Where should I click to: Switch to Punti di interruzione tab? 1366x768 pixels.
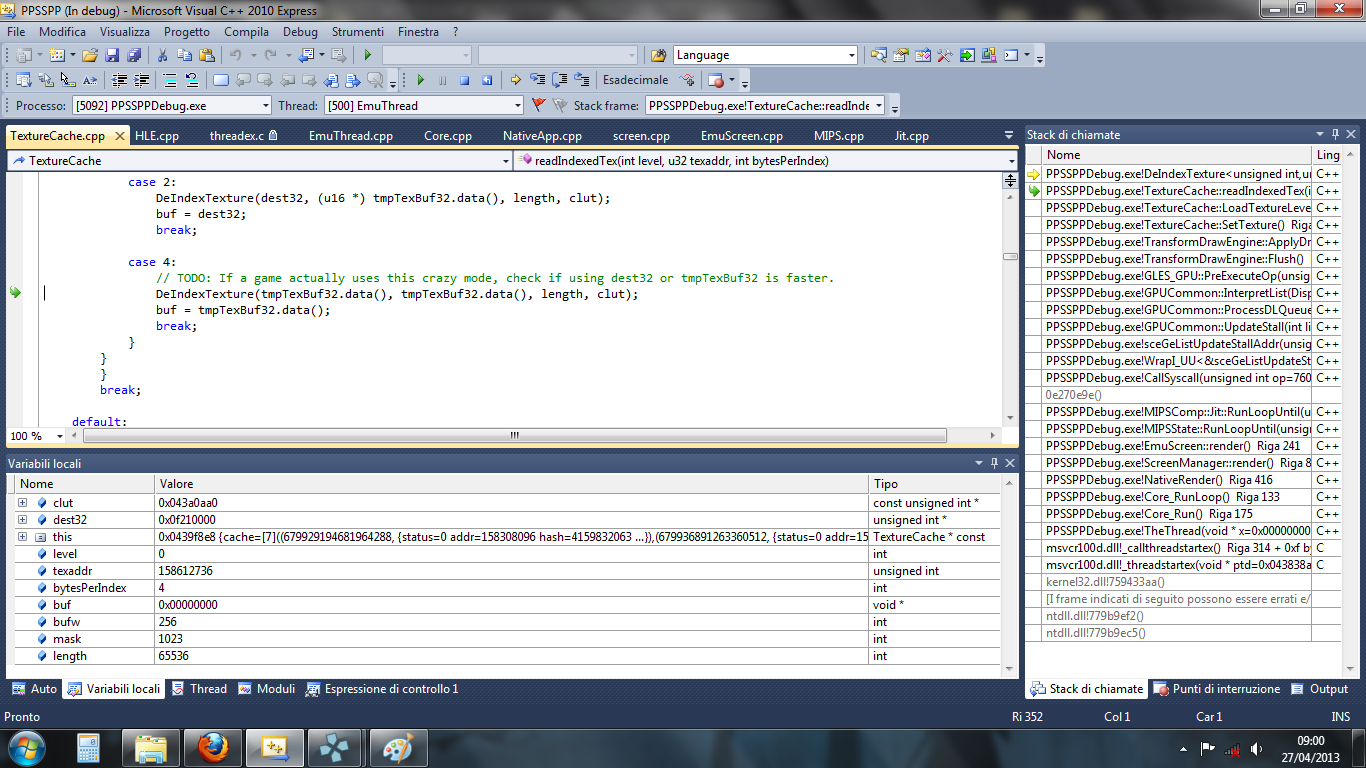point(1216,689)
